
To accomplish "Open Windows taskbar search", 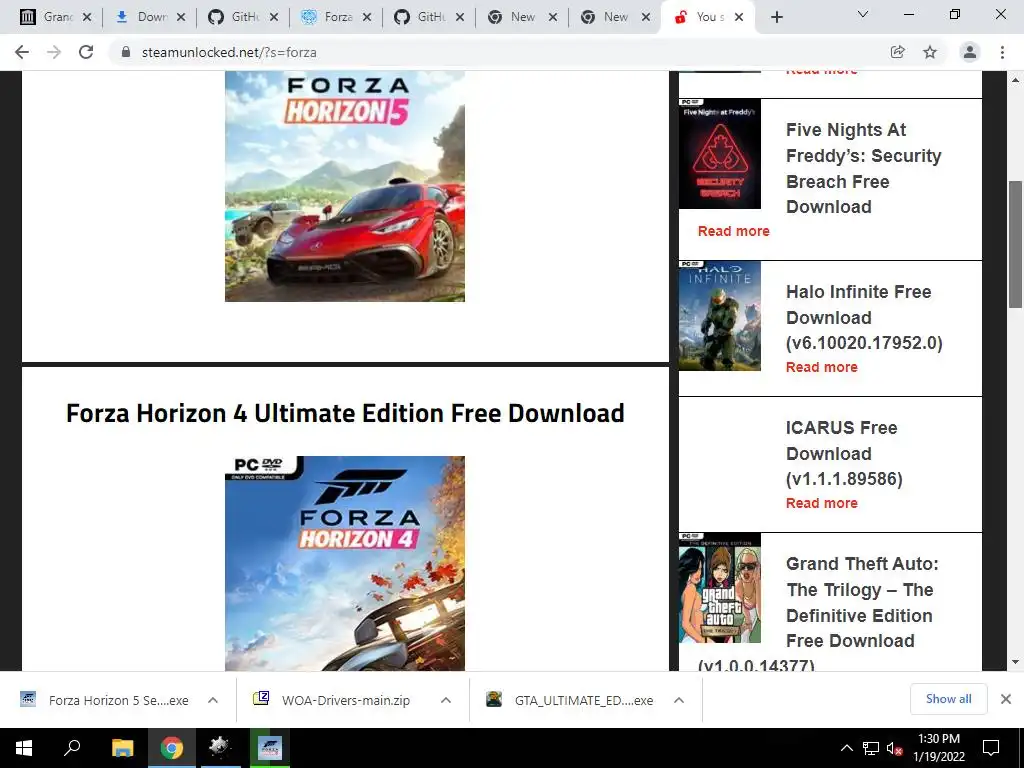I will (72, 748).
